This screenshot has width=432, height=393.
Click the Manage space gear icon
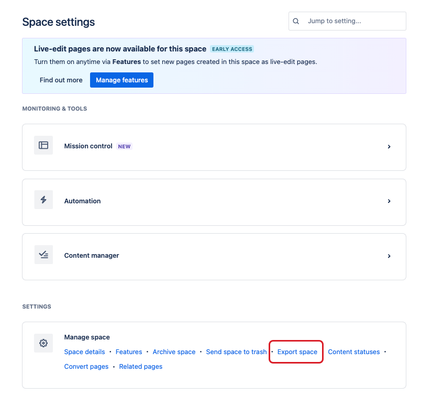click(x=43, y=343)
